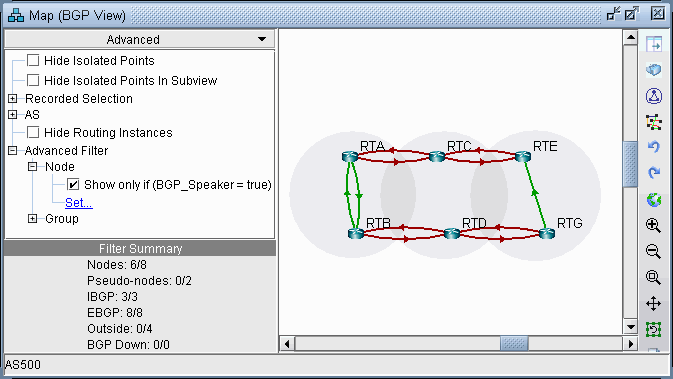
Task: Click the horizontal scrollbar left arrow
Action: pyautogui.click(x=287, y=344)
